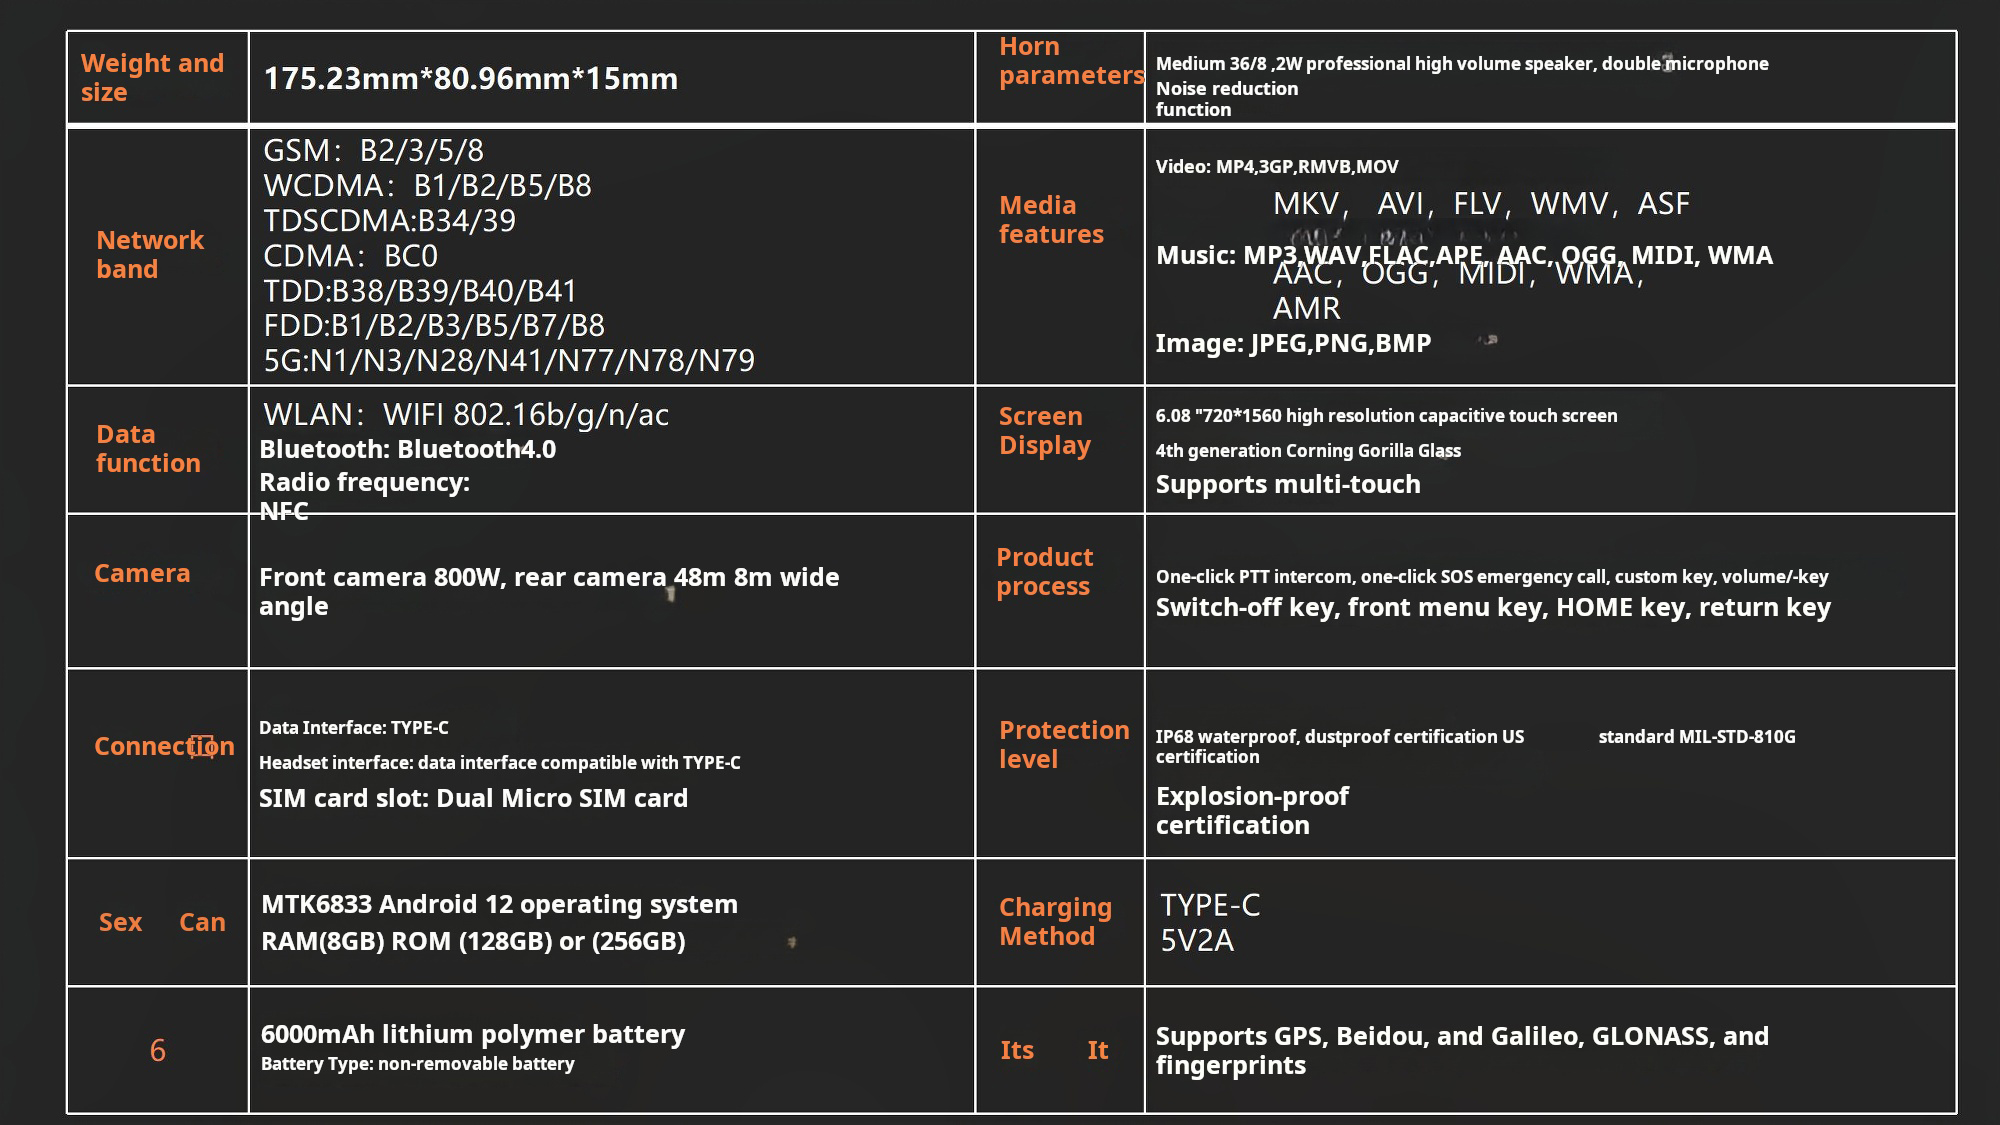Click the Bluetooth4.0 specification line
The width and height of the screenshot is (2000, 1125).
407,449
